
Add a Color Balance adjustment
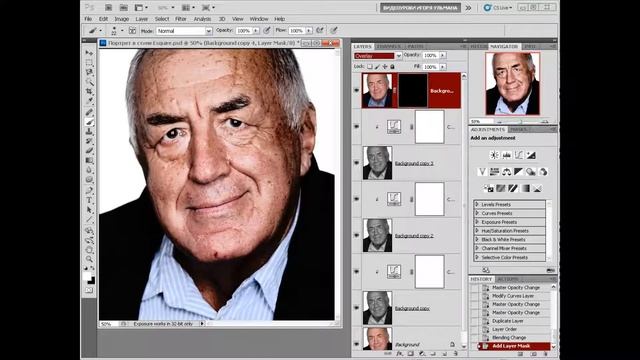[x=507, y=172]
